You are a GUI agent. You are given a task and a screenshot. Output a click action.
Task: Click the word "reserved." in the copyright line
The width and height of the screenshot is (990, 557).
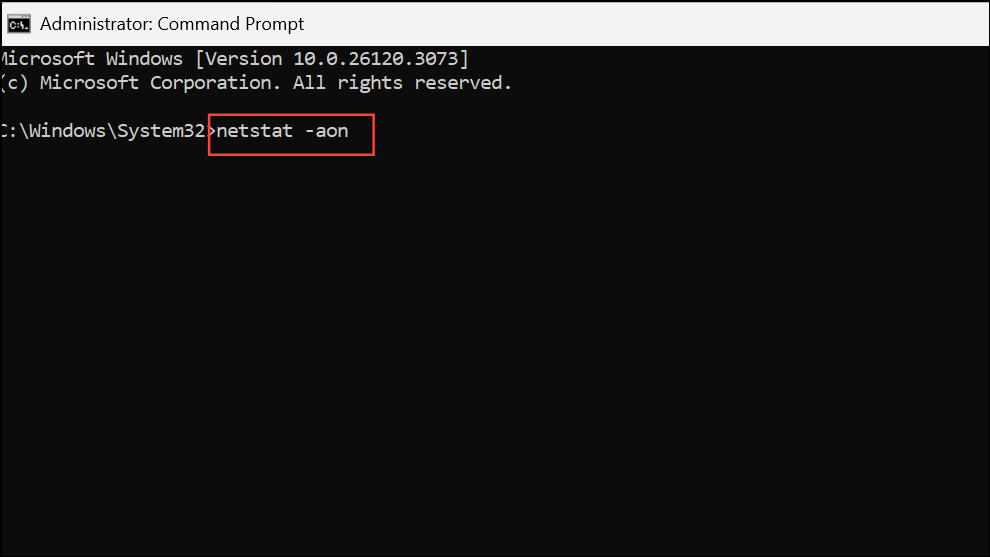tap(463, 83)
